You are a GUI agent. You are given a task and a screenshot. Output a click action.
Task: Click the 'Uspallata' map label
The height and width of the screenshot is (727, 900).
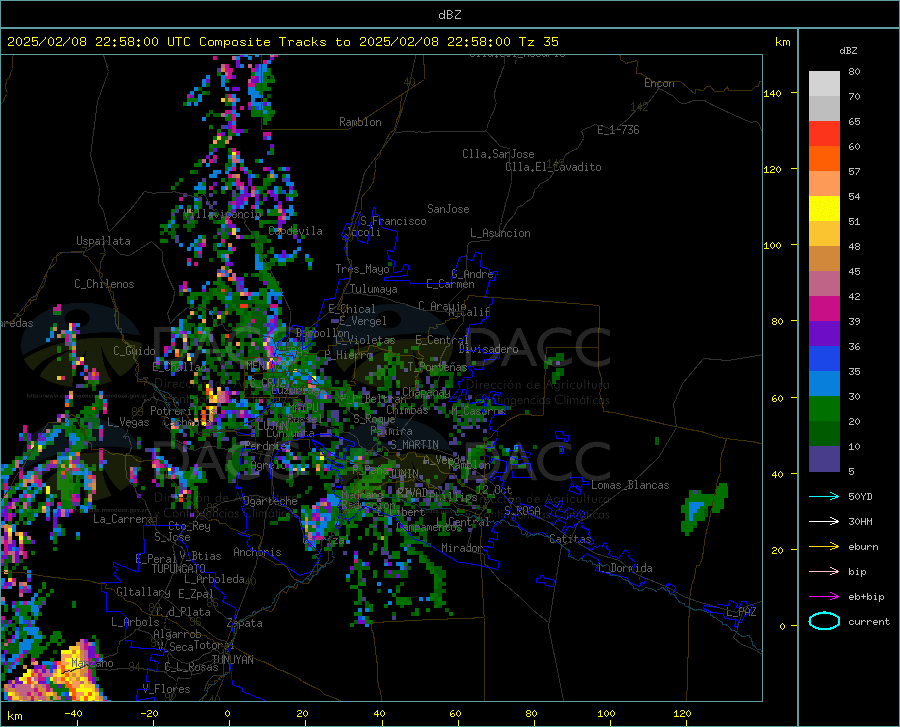[x=103, y=241]
